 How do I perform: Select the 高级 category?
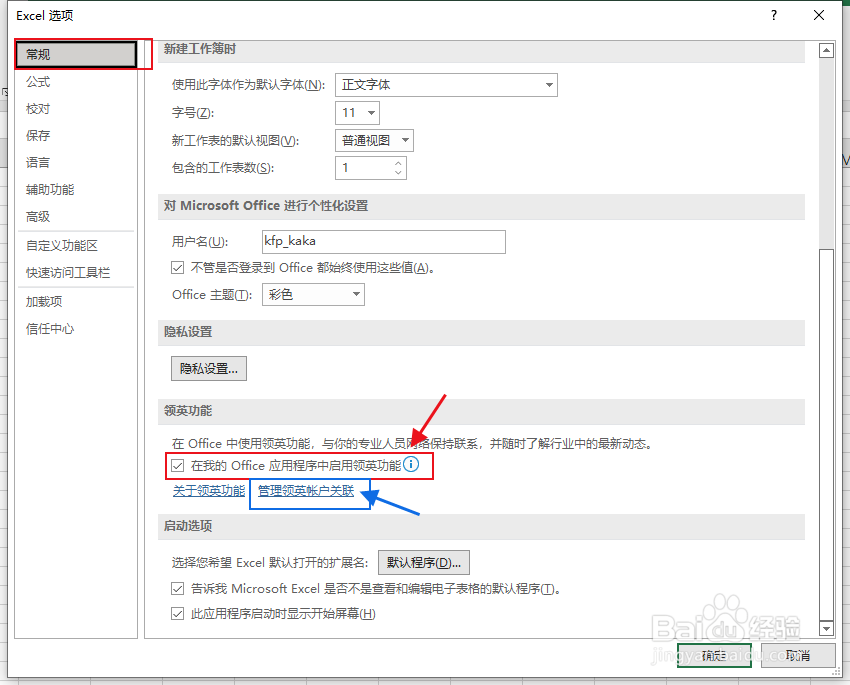click(38, 217)
